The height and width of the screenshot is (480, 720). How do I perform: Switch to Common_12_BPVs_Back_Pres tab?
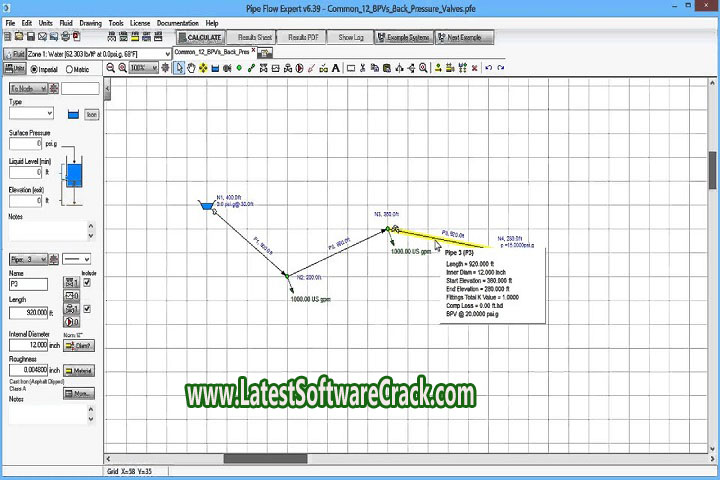[212, 52]
